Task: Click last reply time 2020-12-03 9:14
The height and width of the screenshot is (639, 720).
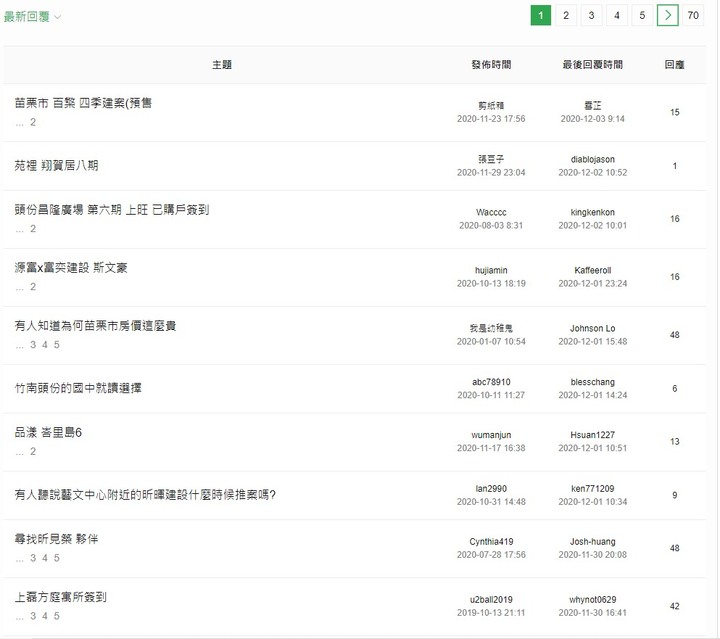Action: tap(592, 119)
